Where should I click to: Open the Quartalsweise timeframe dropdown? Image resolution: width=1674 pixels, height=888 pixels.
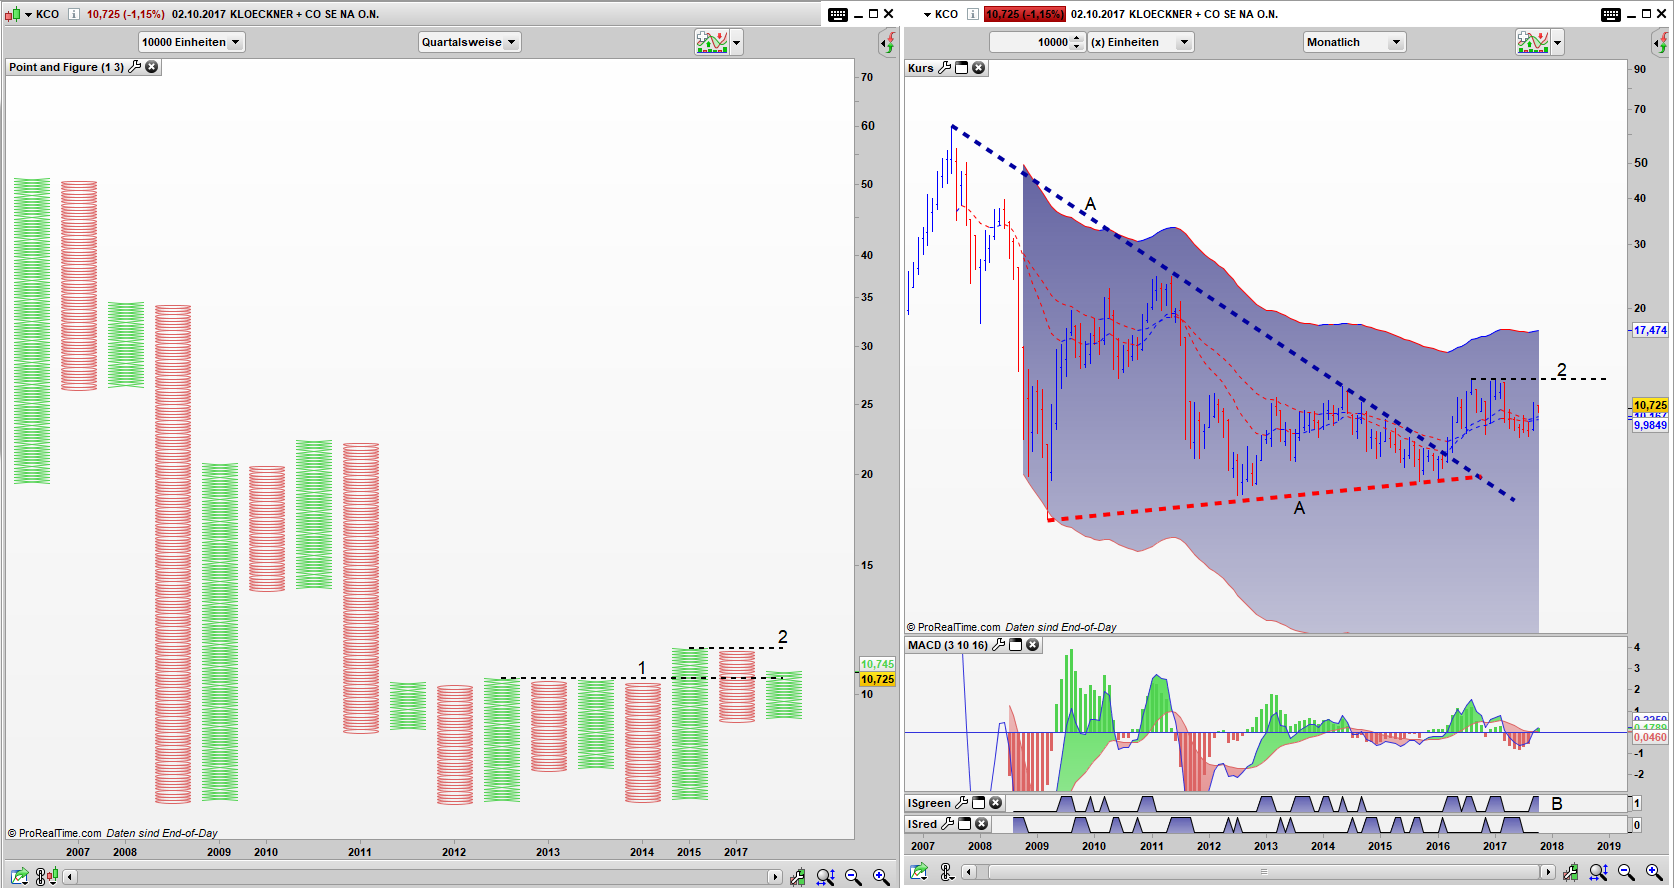(469, 42)
